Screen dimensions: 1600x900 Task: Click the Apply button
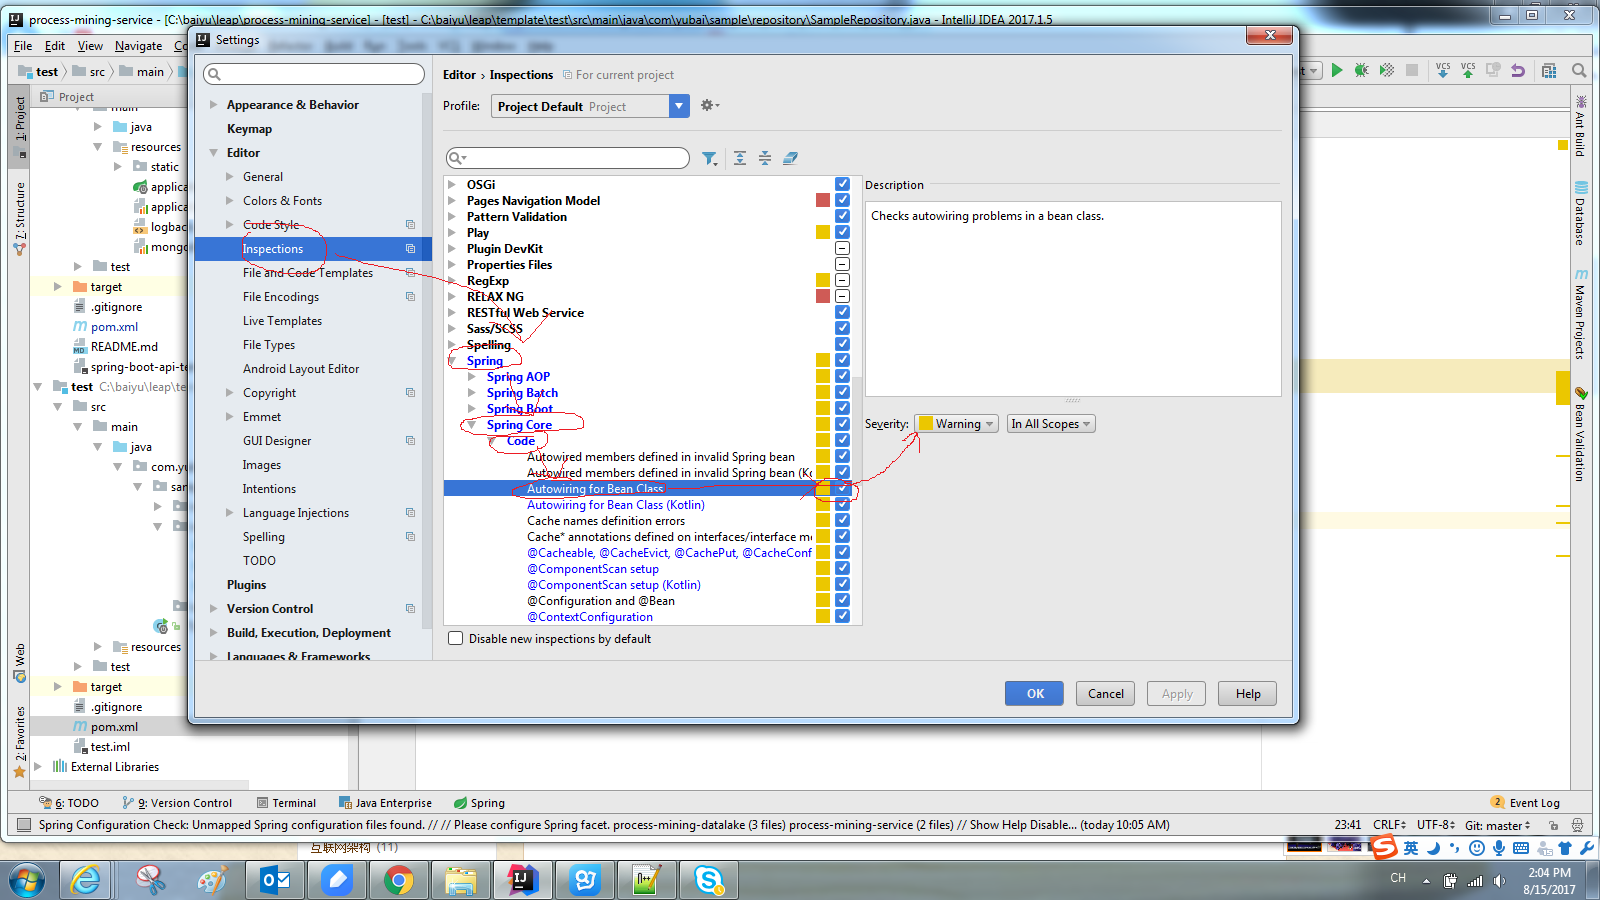pos(1177,693)
